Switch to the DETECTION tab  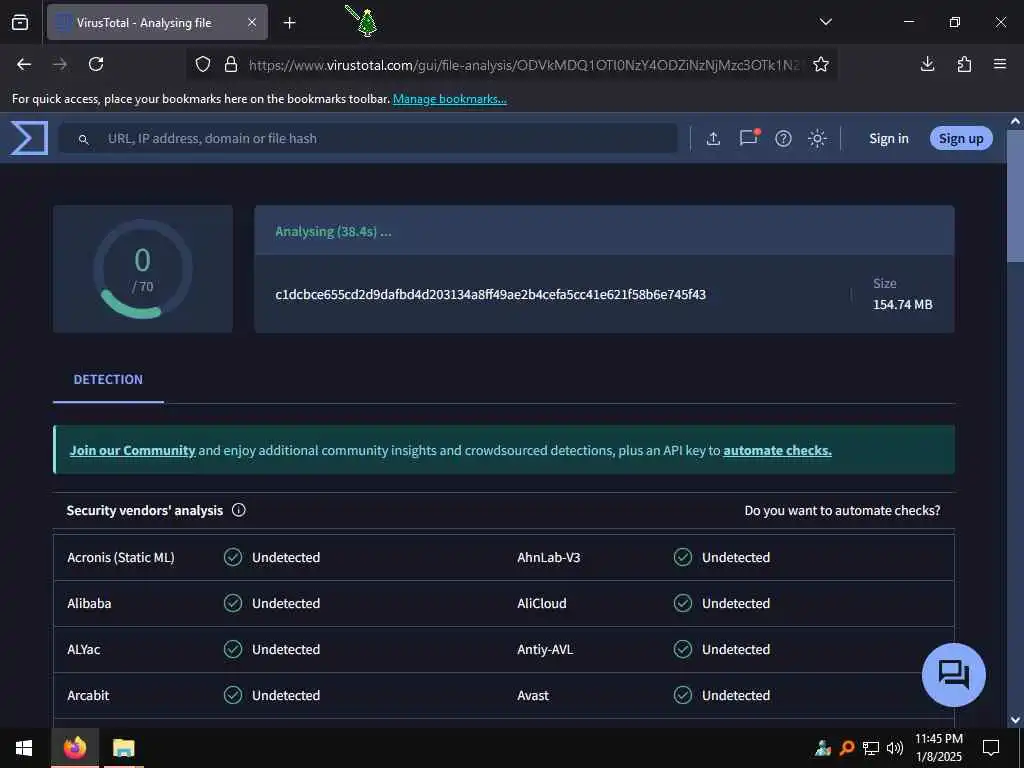tap(108, 379)
